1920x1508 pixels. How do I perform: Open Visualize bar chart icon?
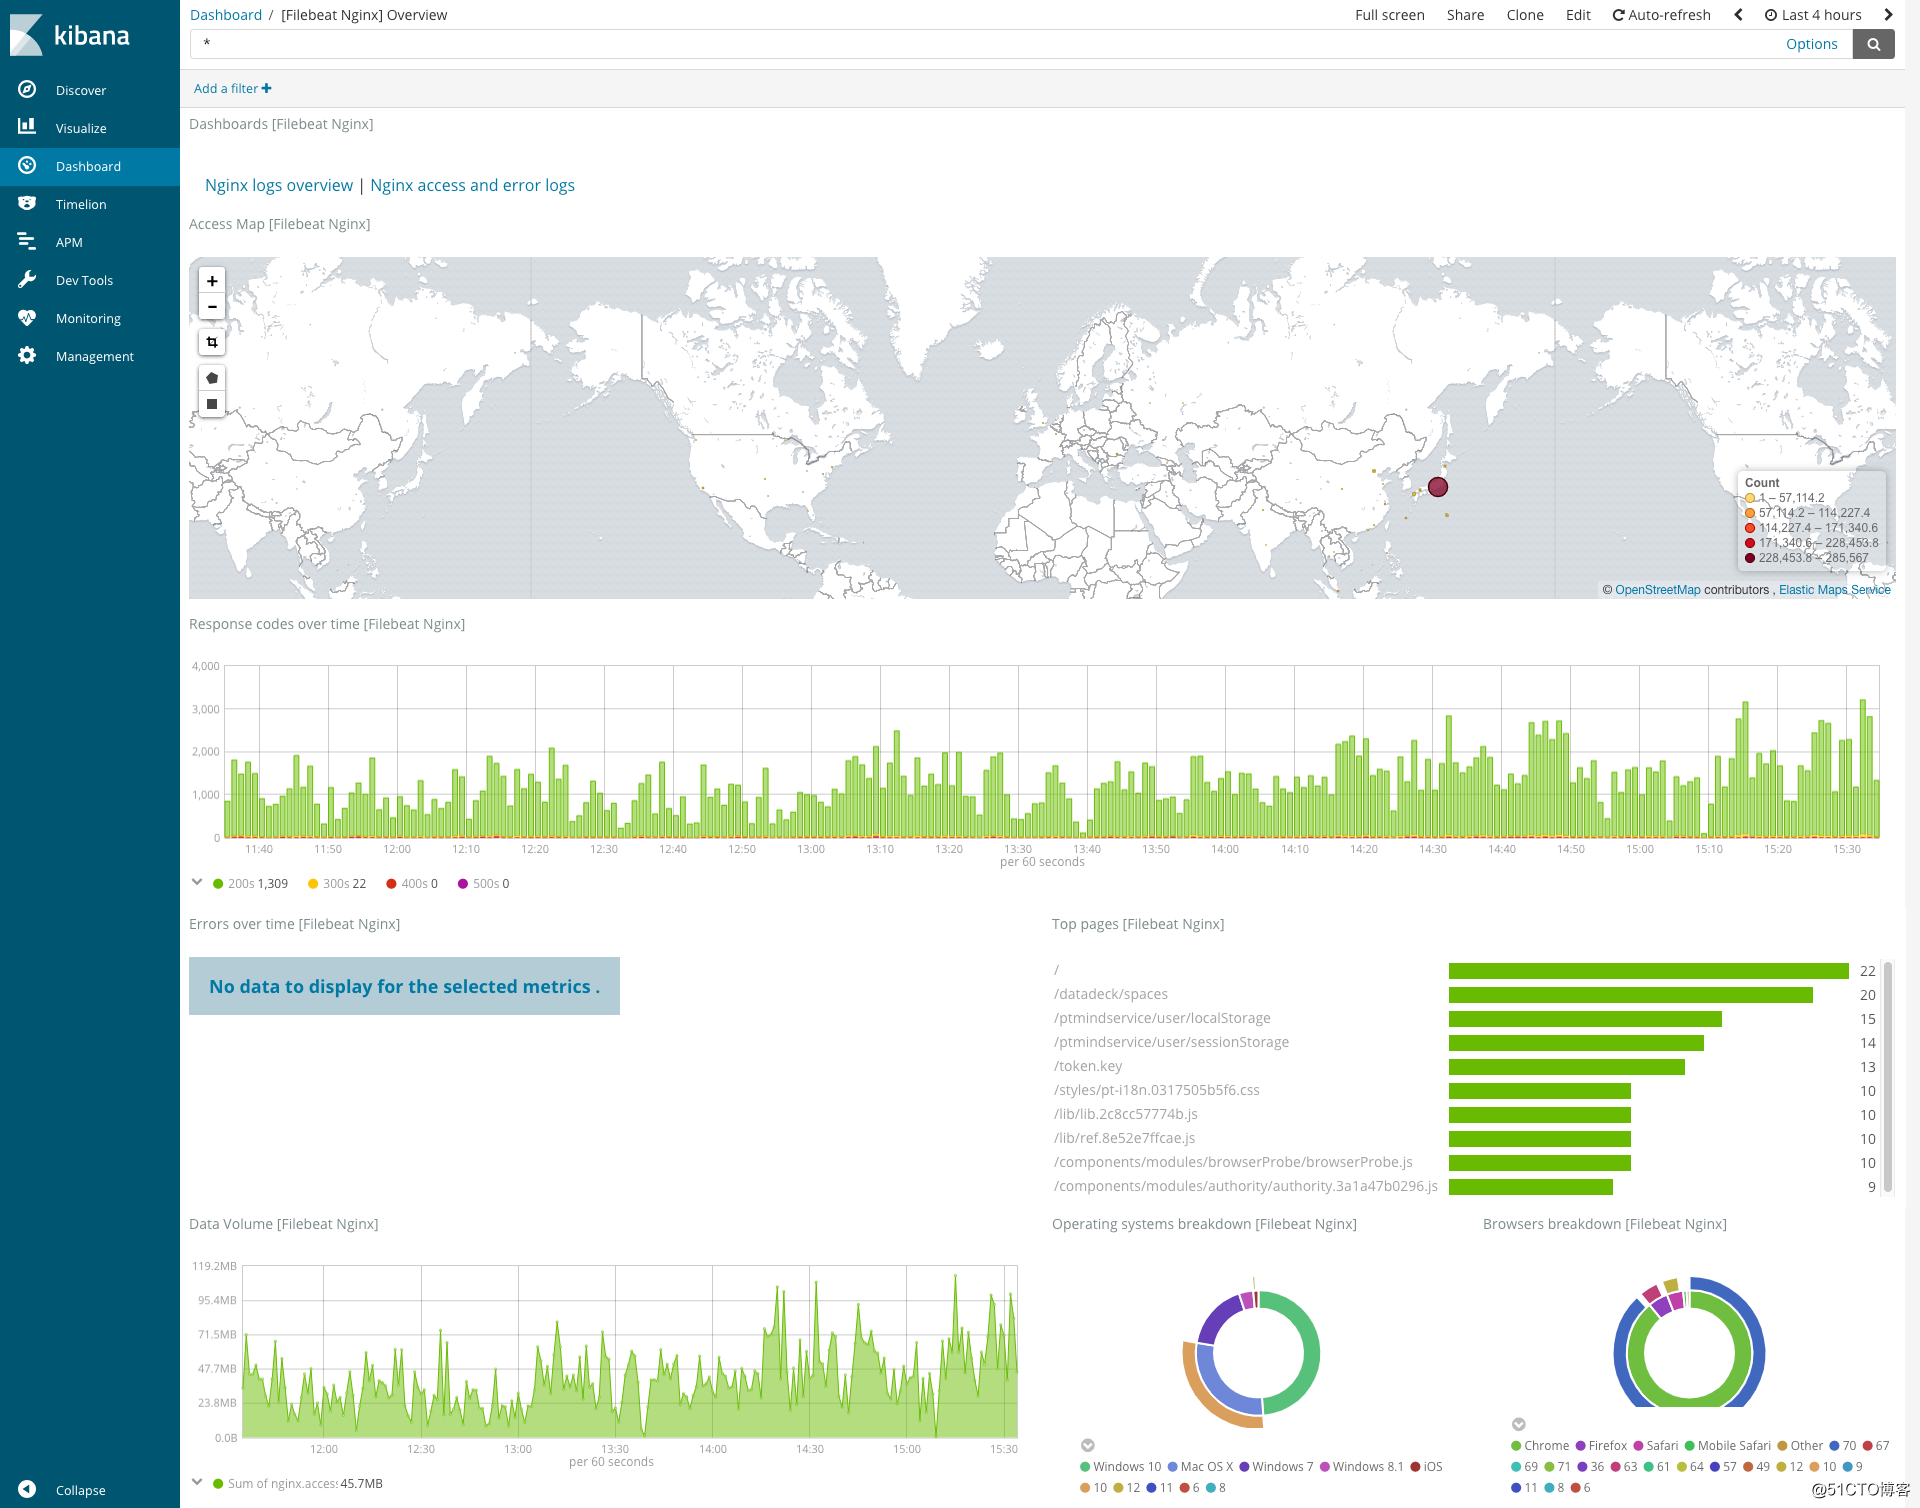point(27,127)
